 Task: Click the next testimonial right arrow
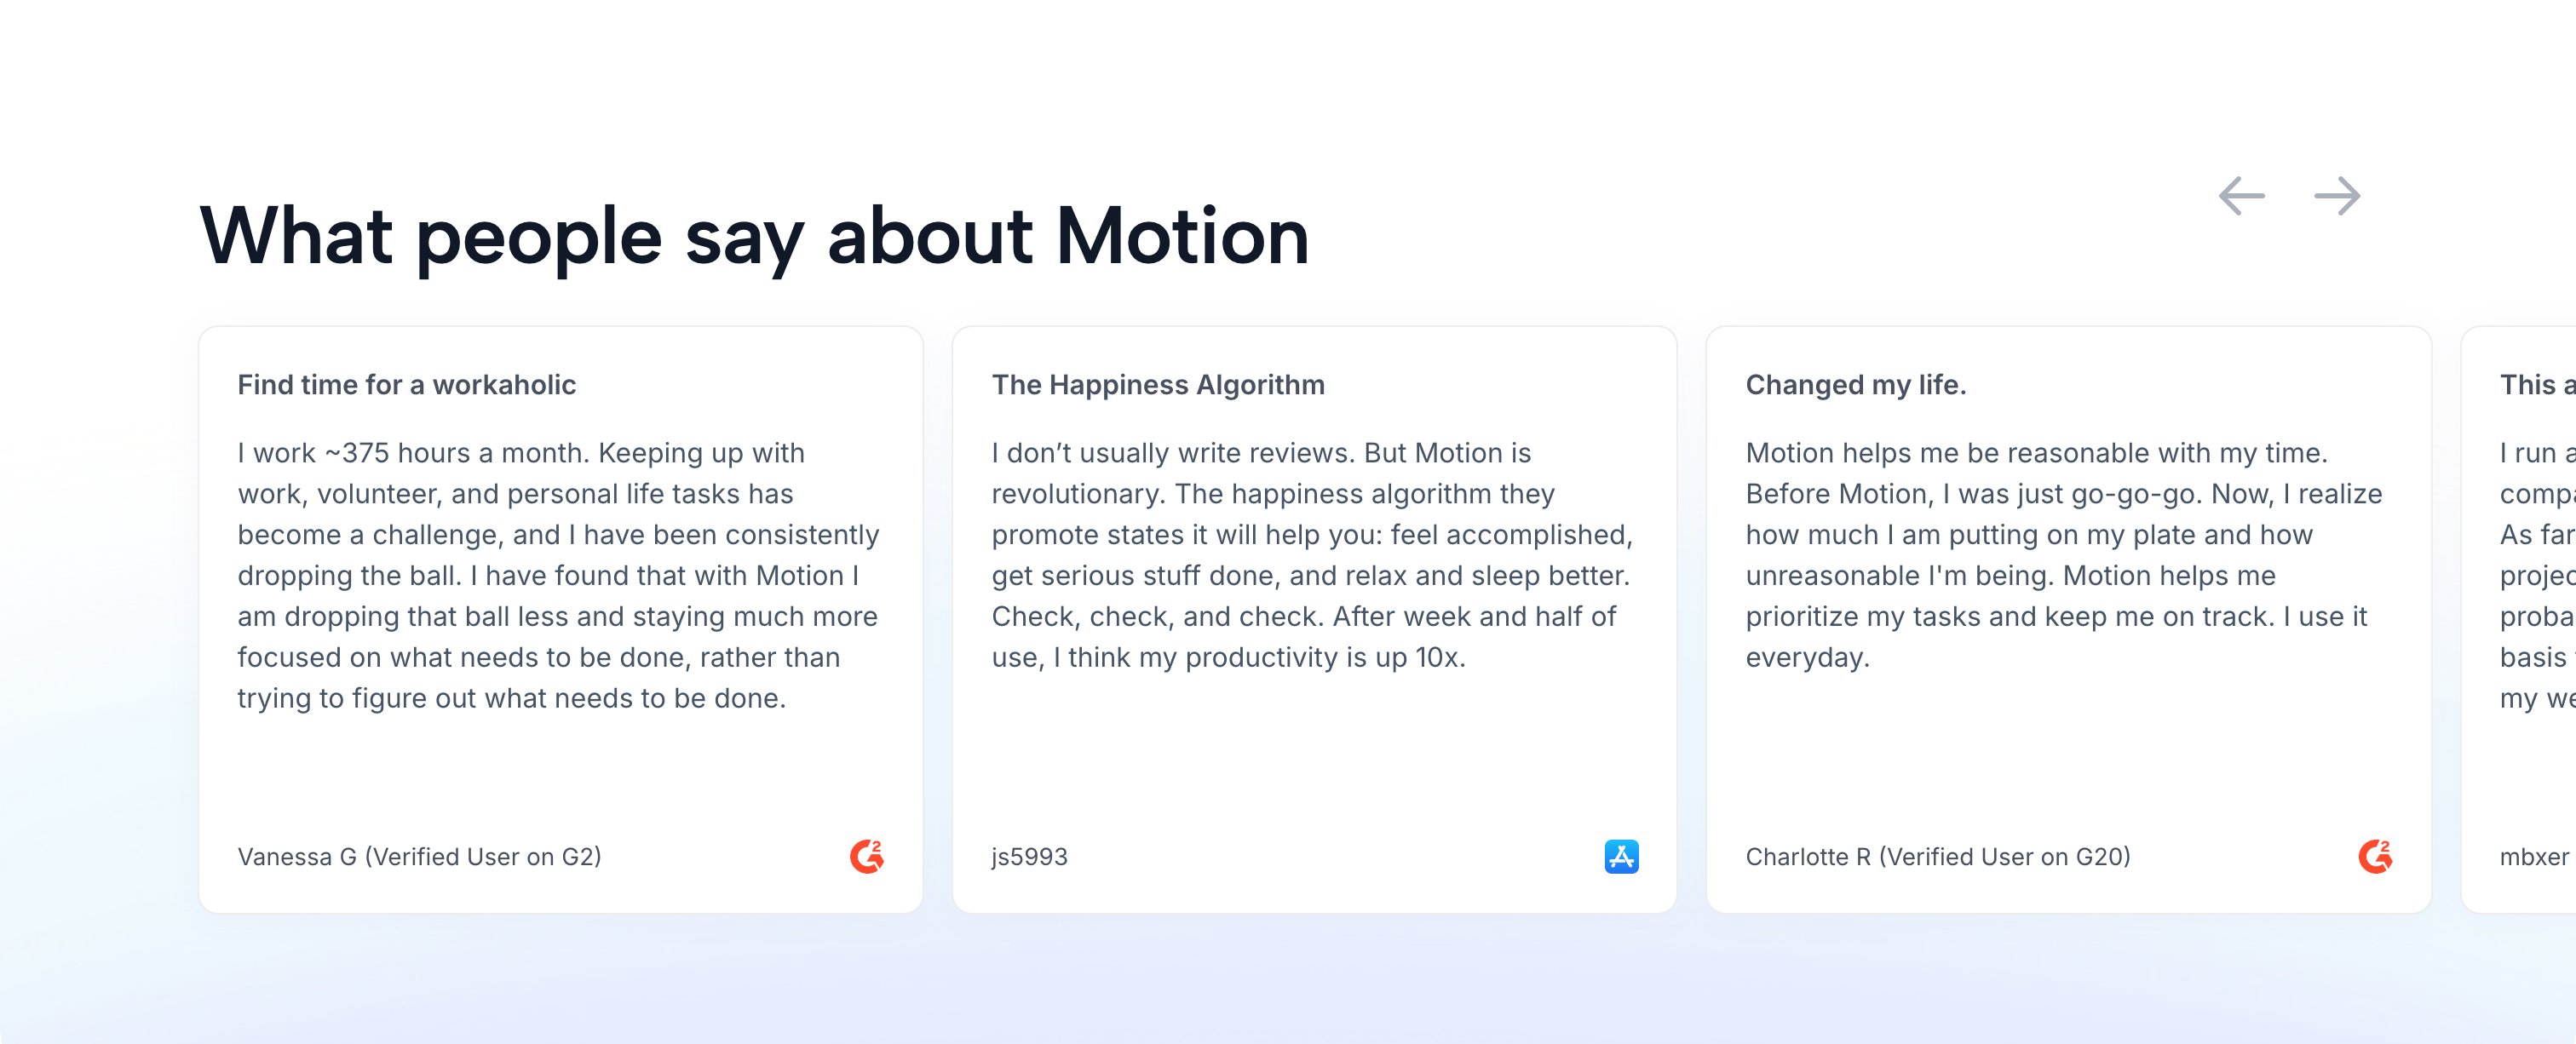[x=2337, y=196]
